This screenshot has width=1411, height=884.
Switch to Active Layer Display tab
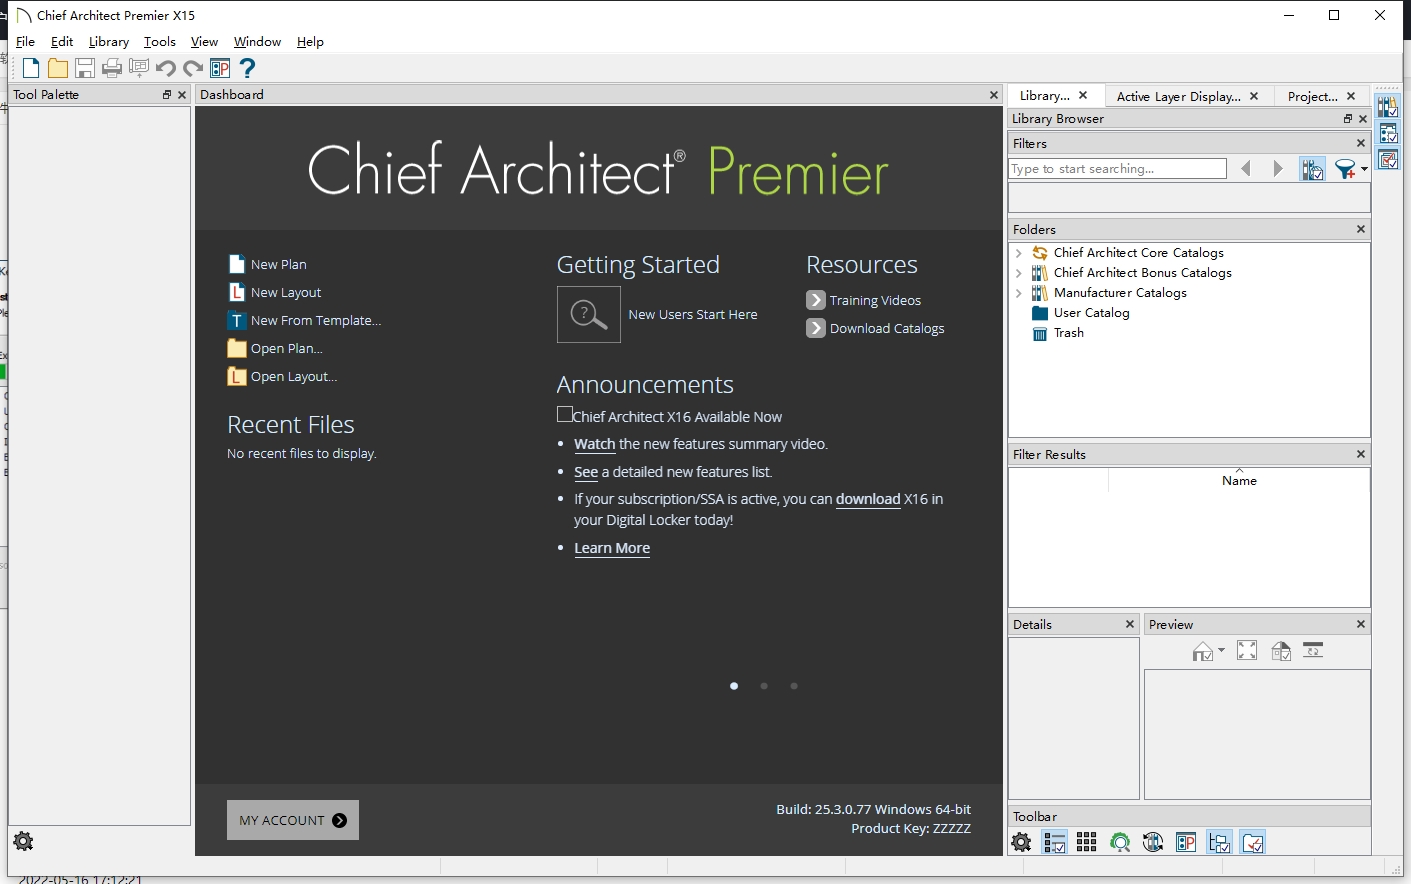pyautogui.click(x=1178, y=96)
